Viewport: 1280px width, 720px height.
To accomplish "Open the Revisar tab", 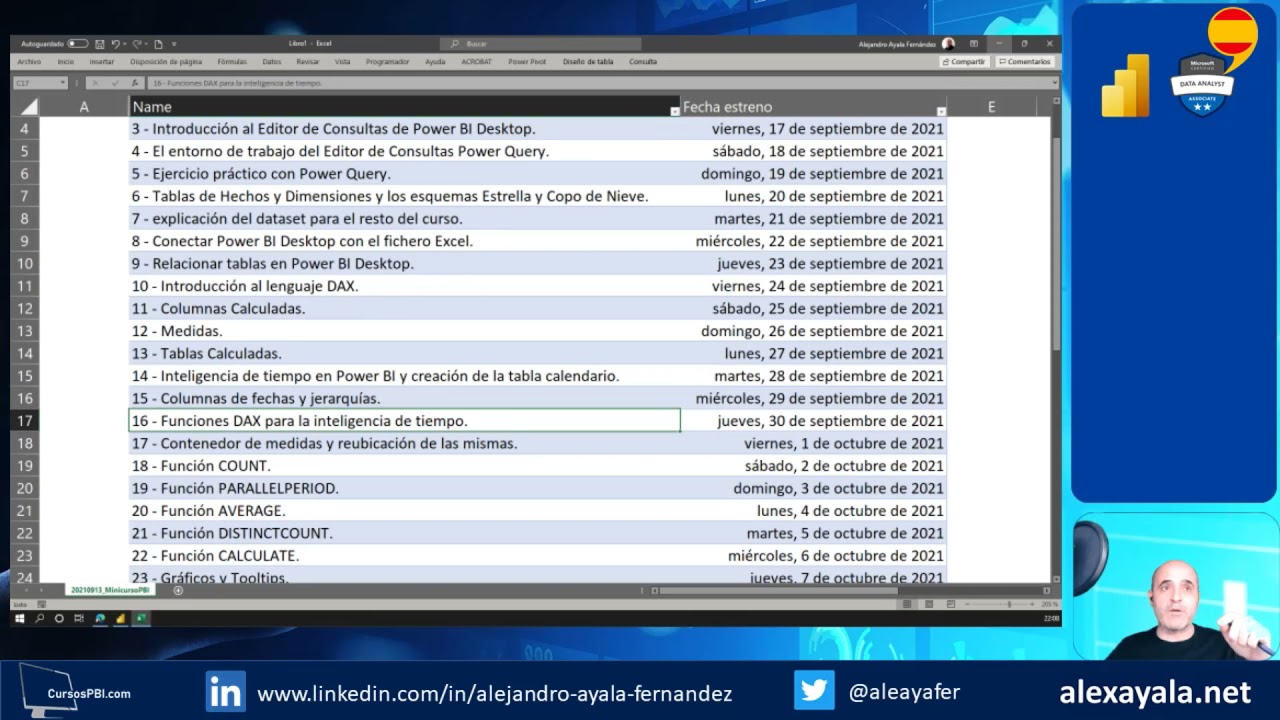I will 308,62.
